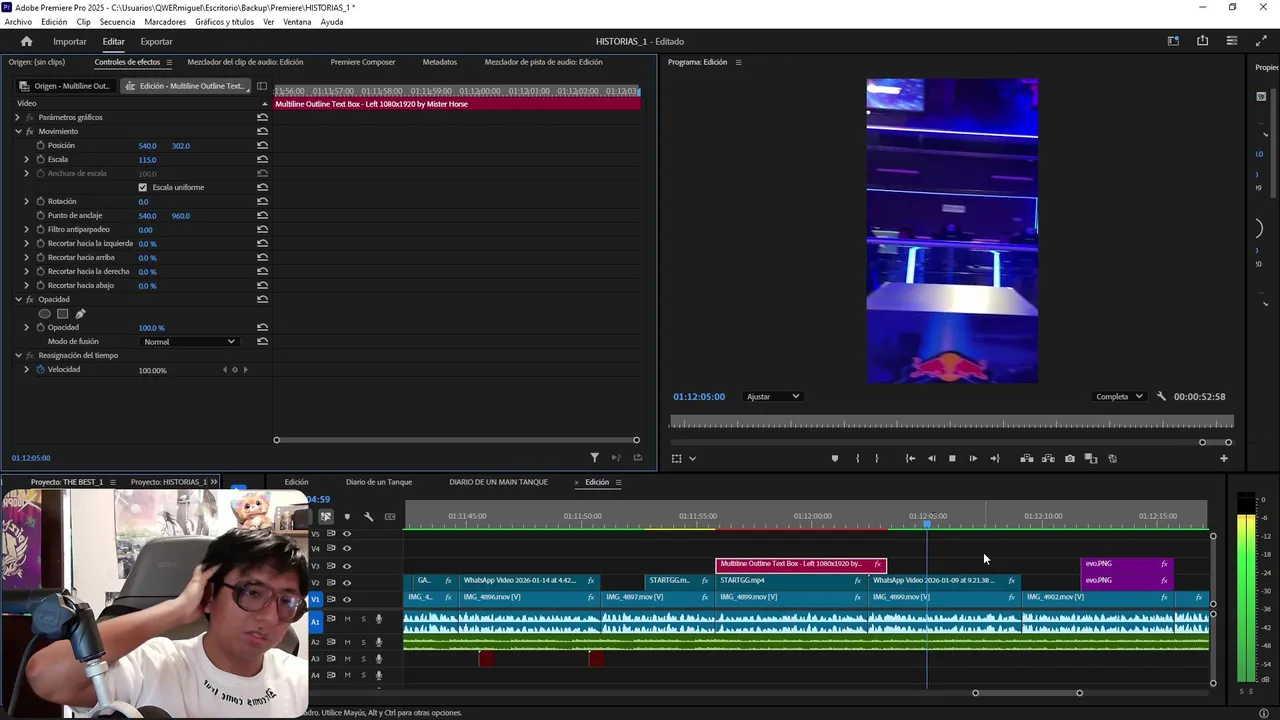Select evo.PNG clip on V3 track
Image resolution: width=1280 pixels, height=720 pixels.
pos(1126,564)
